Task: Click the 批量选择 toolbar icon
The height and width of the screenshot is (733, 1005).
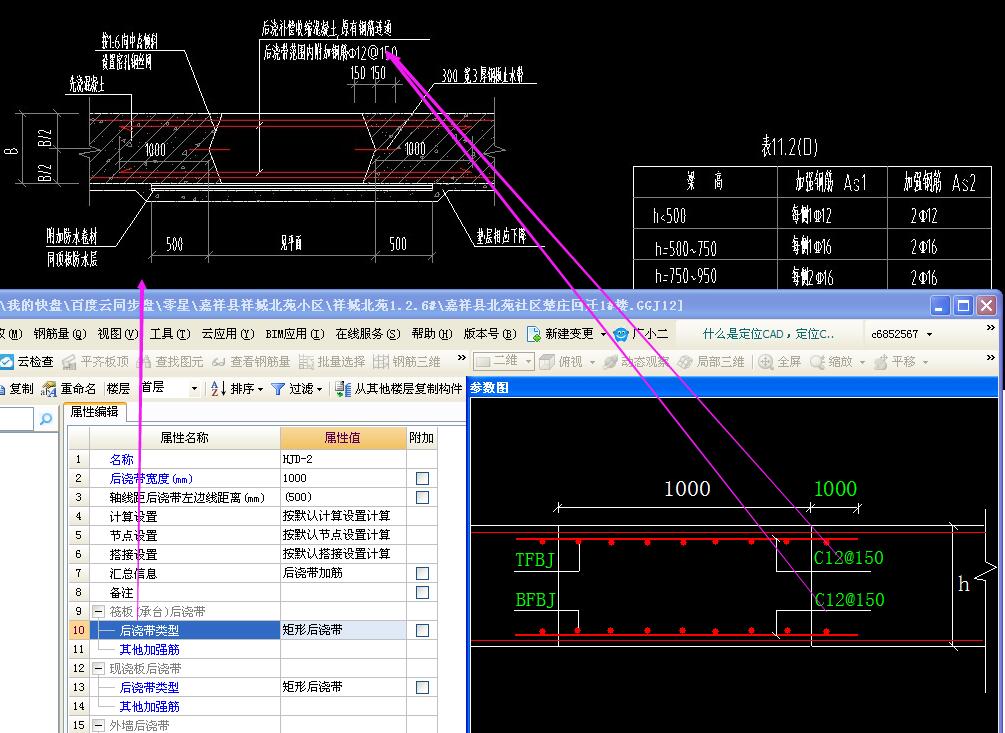Action: [306, 362]
